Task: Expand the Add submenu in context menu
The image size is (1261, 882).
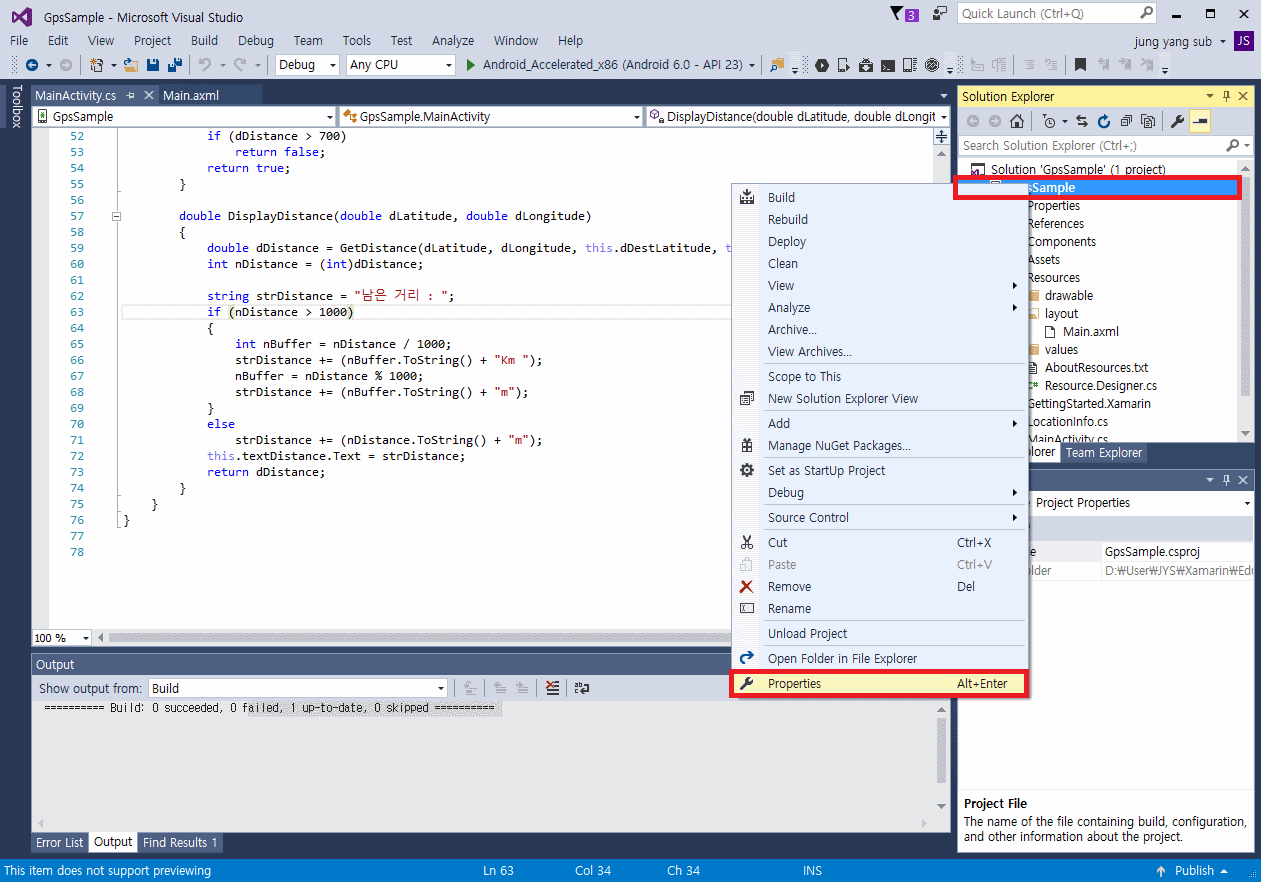Action: [878, 424]
